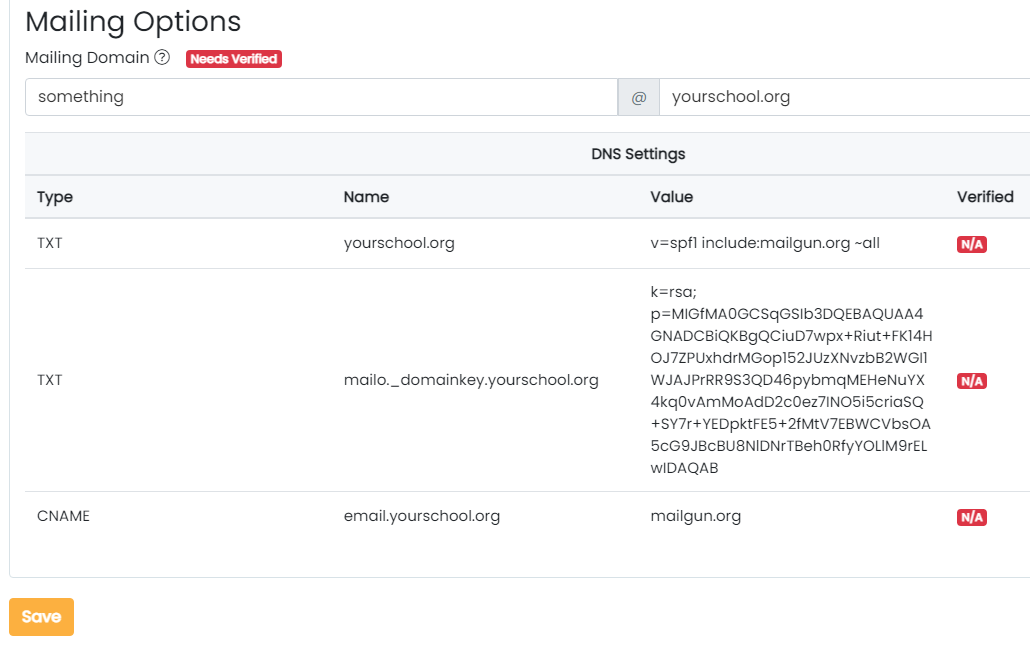
Task: Click the Mailing Domain label
Action: [87, 58]
